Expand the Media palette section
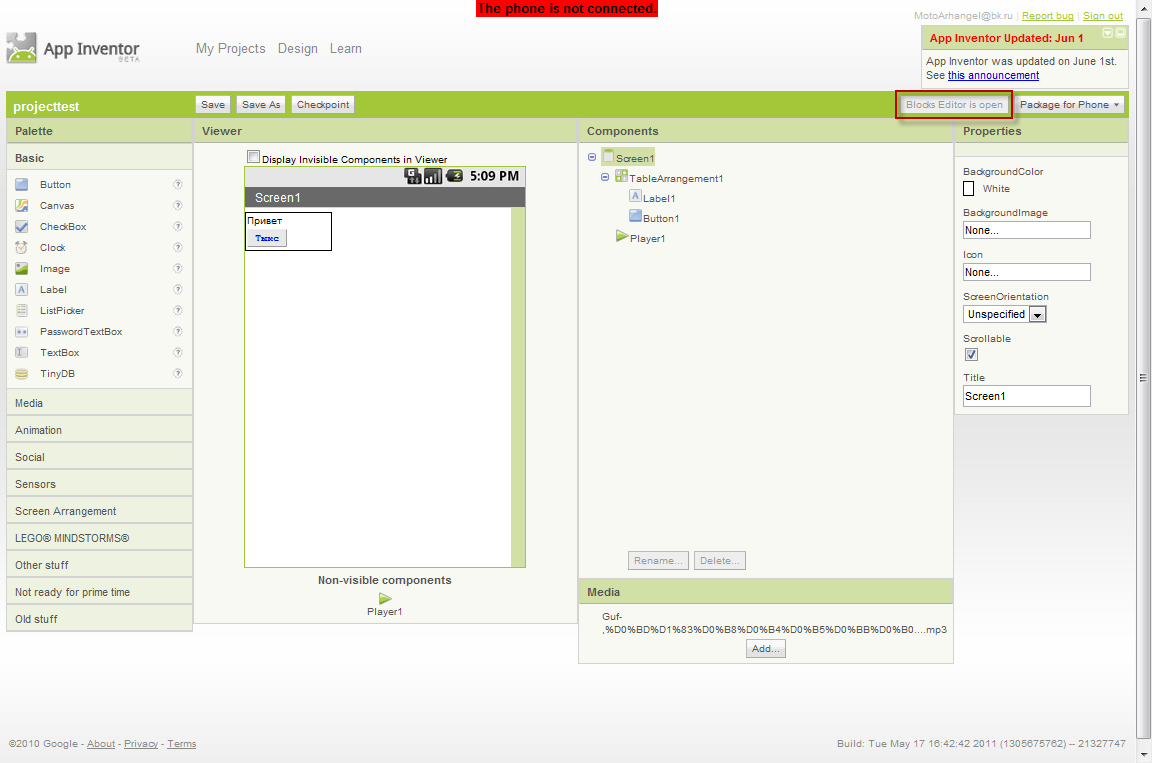This screenshot has height=763, width=1152. coord(99,403)
